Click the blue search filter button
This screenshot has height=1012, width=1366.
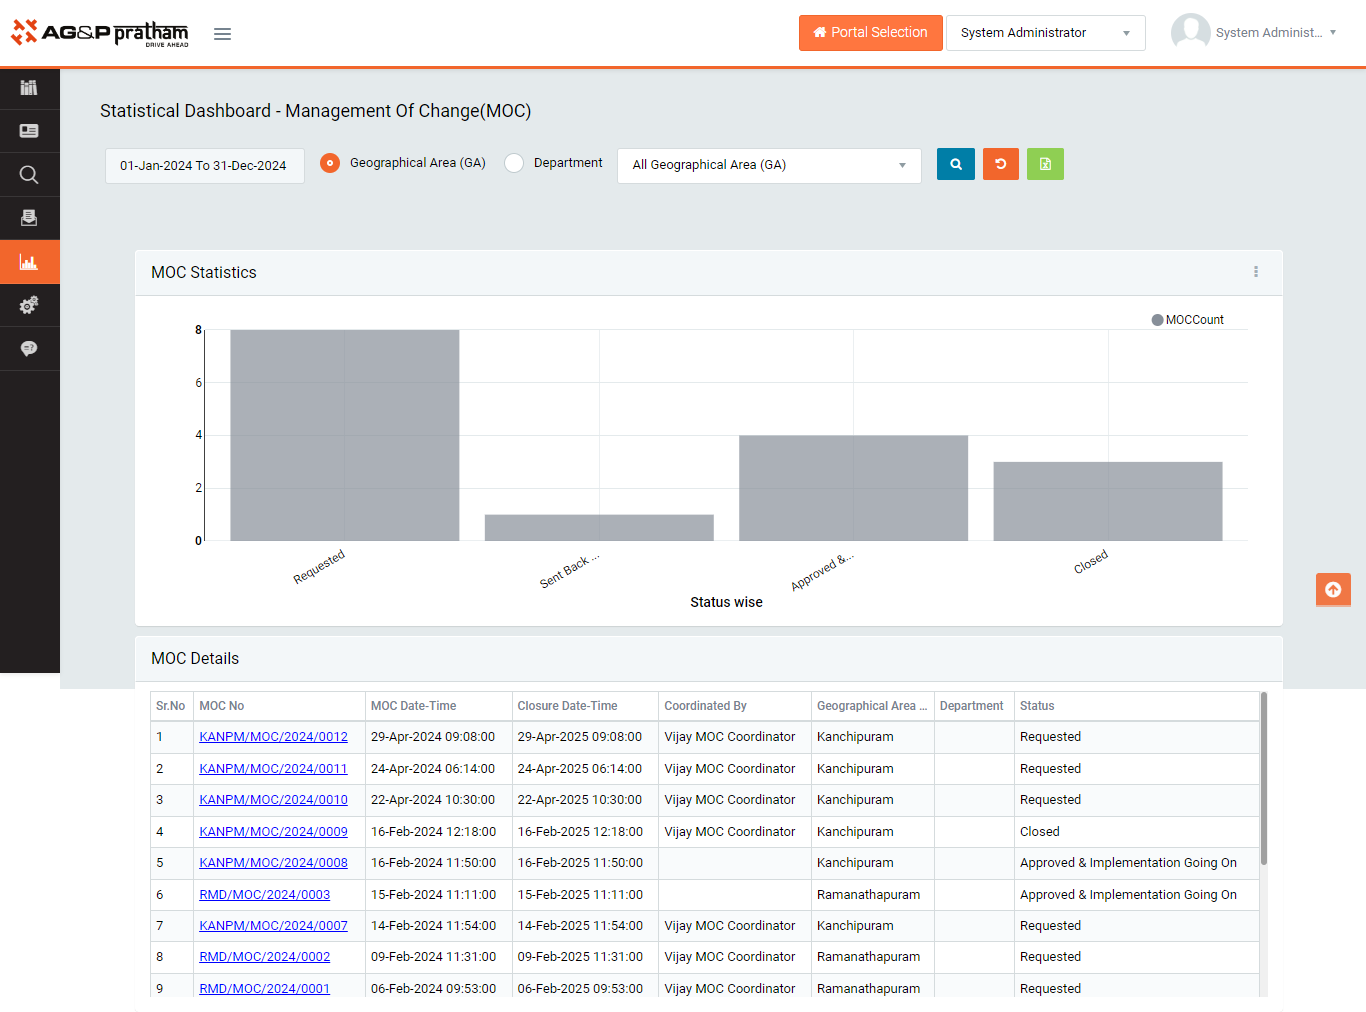tap(955, 164)
